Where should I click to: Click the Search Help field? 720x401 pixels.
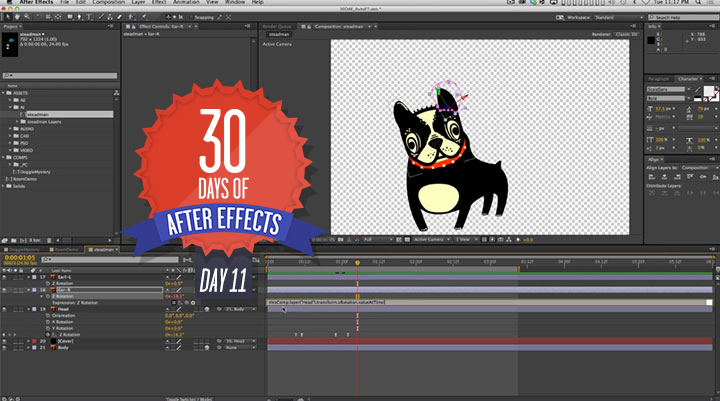pos(683,17)
